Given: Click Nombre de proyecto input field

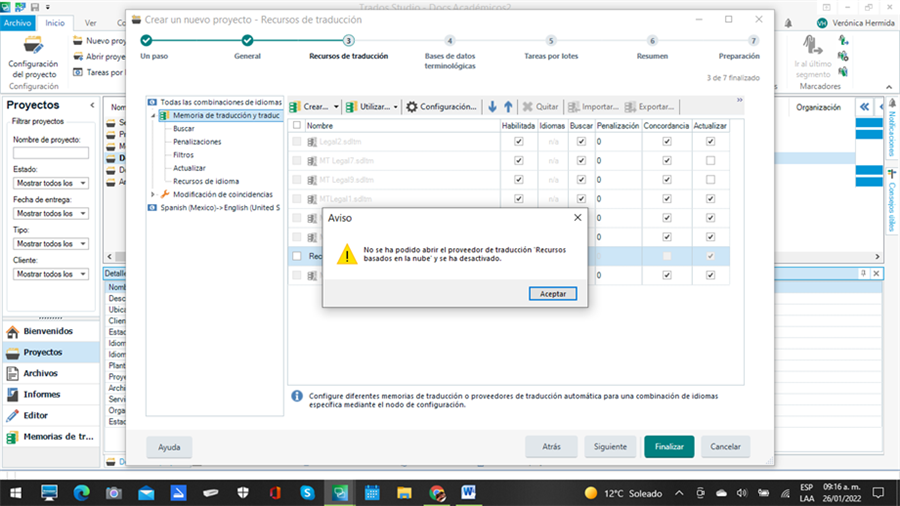Looking at the screenshot, I should (51, 153).
